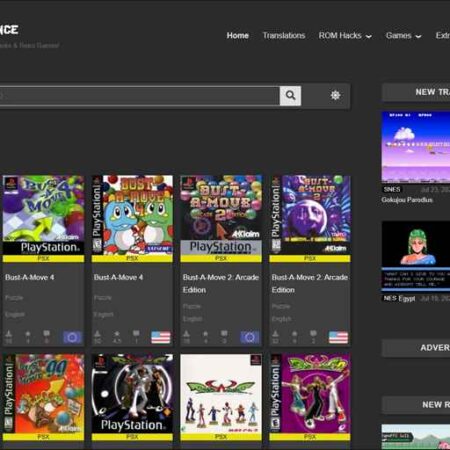Open US-flag Bust-A-Move 4 title link

tap(118, 277)
